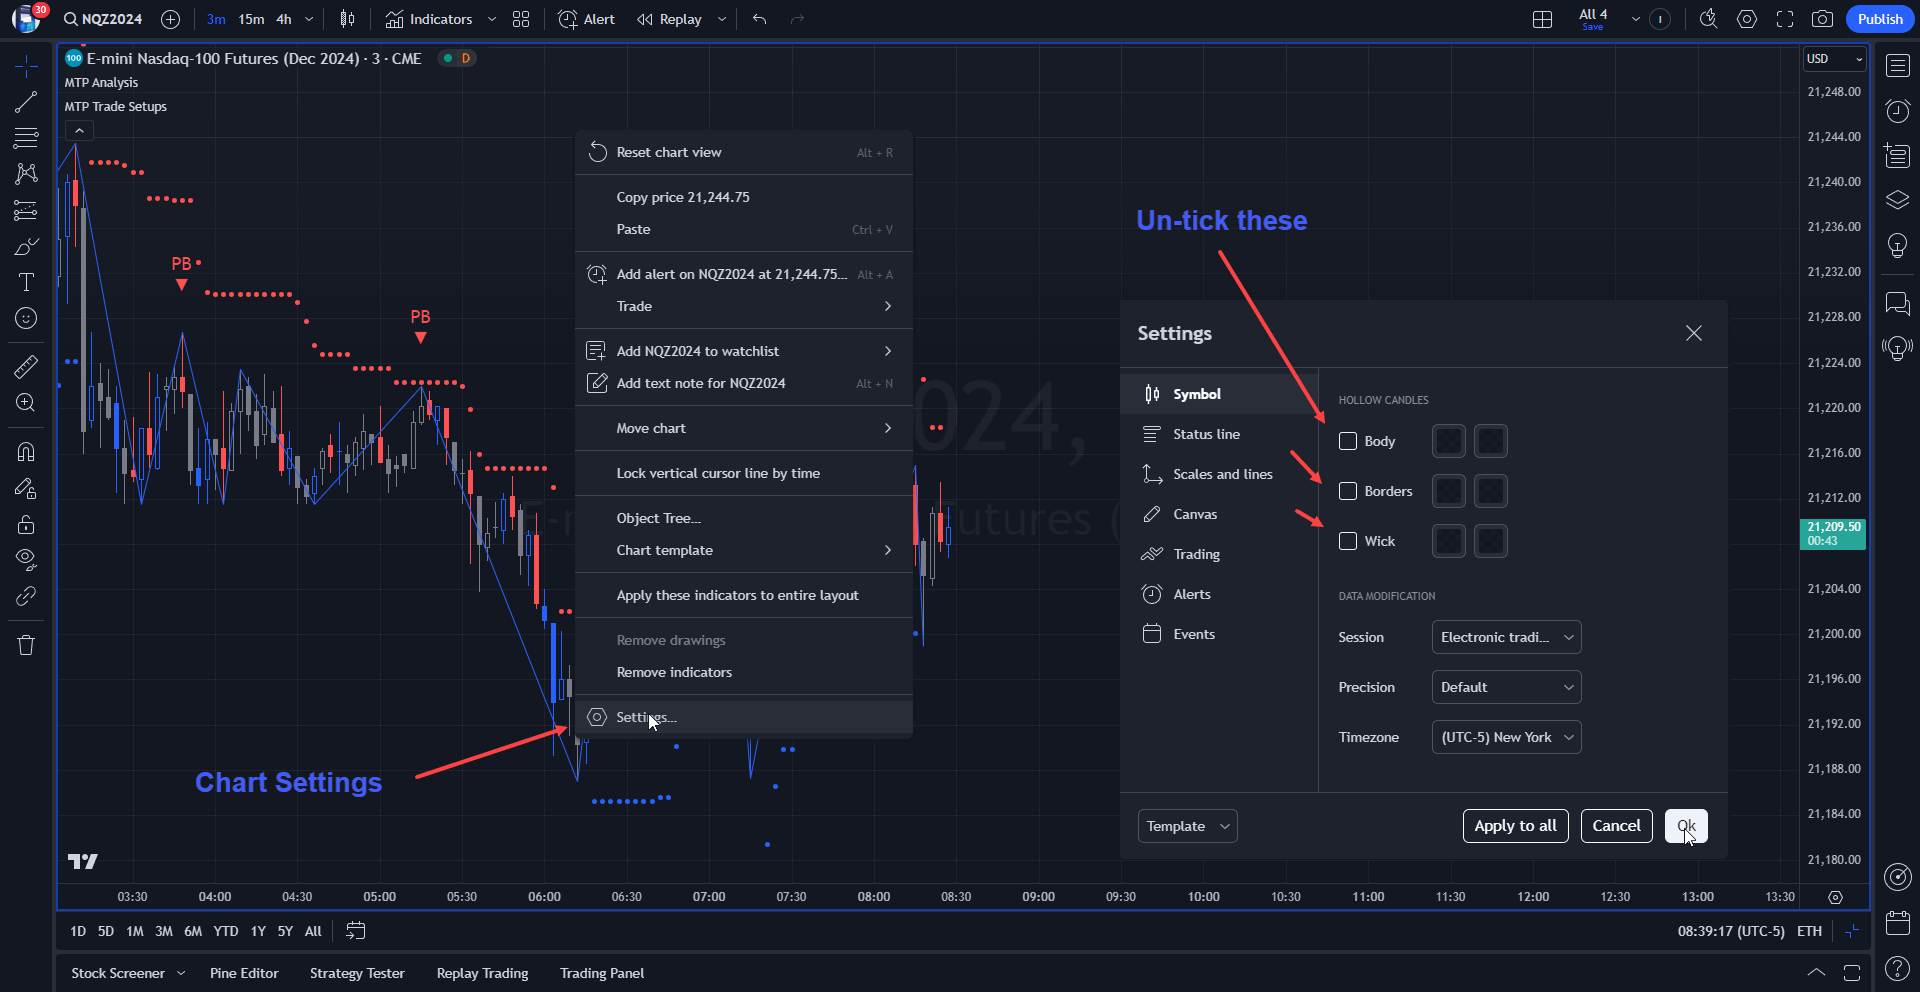Take a chart snapshot with the camera icon
This screenshot has width=1920, height=992.
(1823, 18)
